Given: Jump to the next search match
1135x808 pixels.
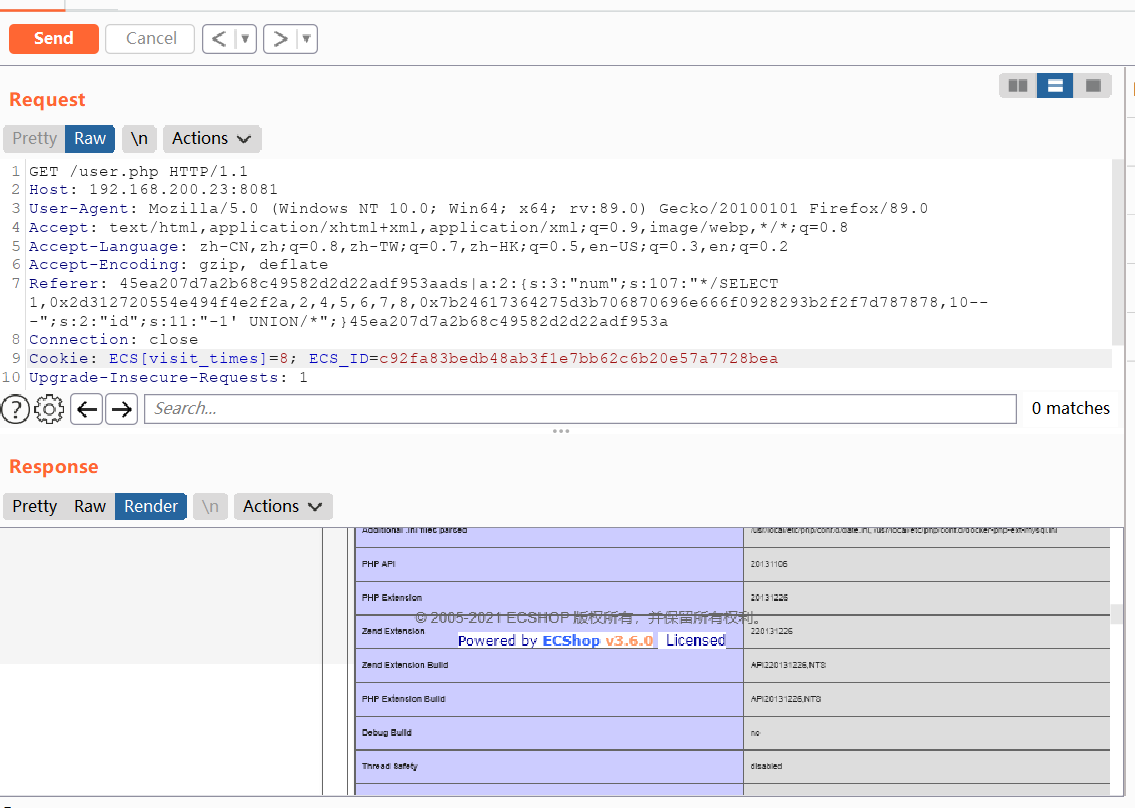Looking at the screenshot, I should [x=122, y=409].
